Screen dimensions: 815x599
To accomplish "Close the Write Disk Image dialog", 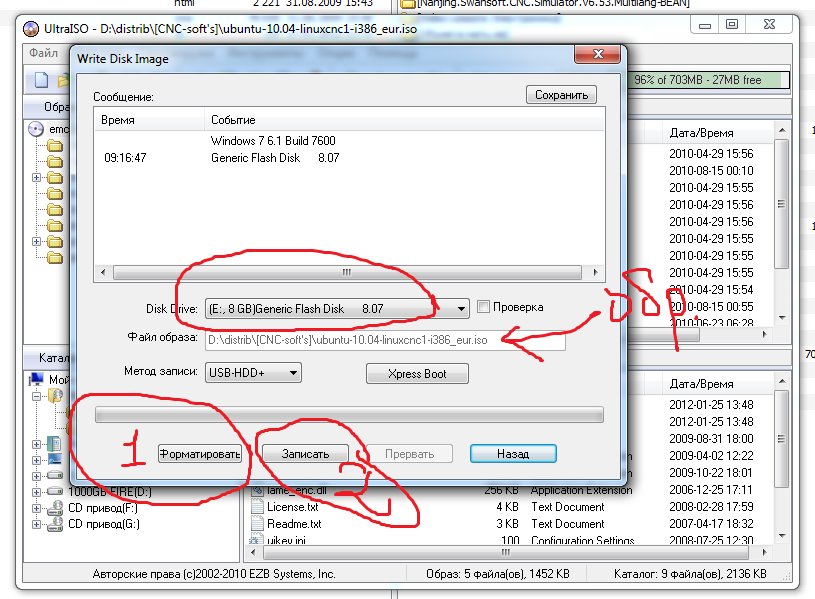I will point(598,54).
